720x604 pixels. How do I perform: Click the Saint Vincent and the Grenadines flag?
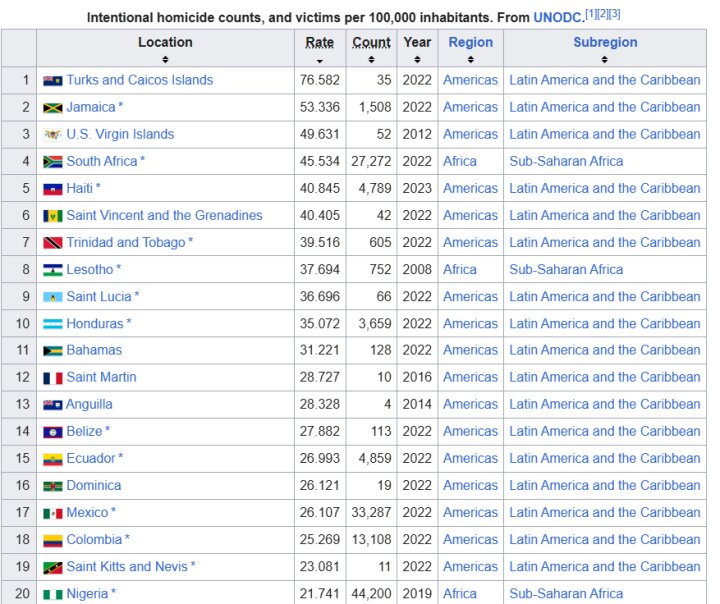point(53,216)
